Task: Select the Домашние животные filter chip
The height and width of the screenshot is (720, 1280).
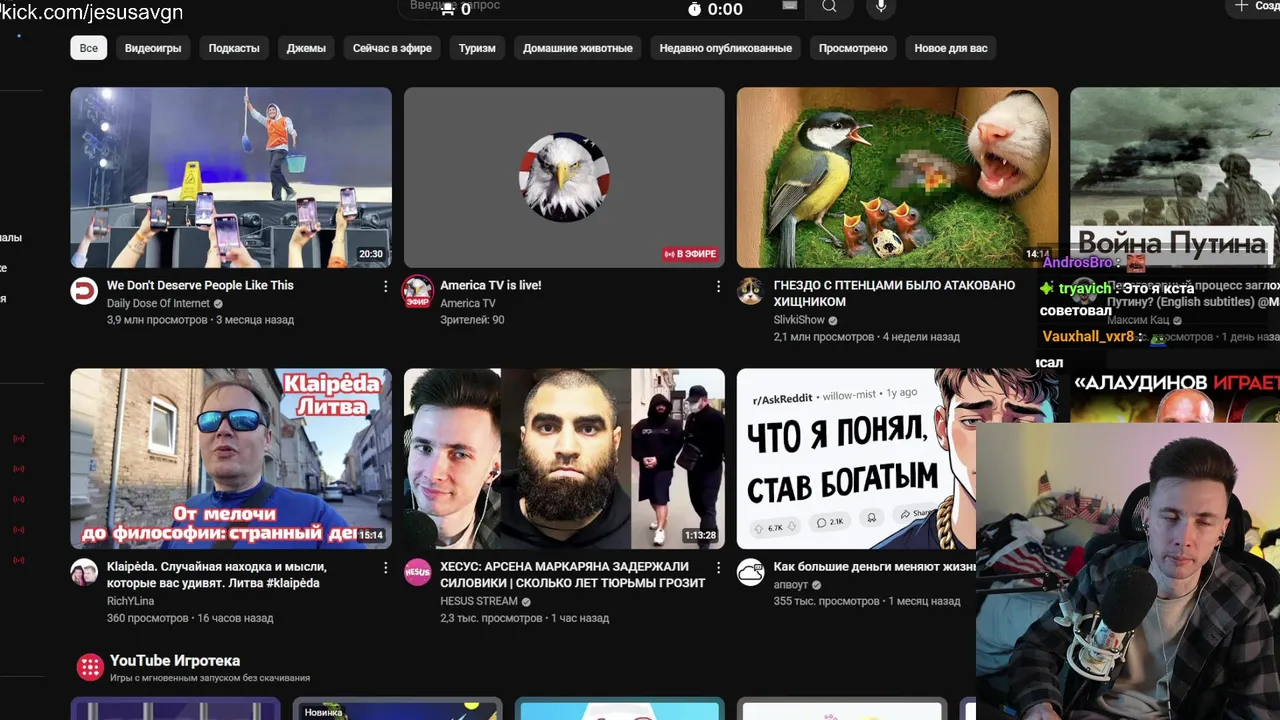Action: [578, 48]
